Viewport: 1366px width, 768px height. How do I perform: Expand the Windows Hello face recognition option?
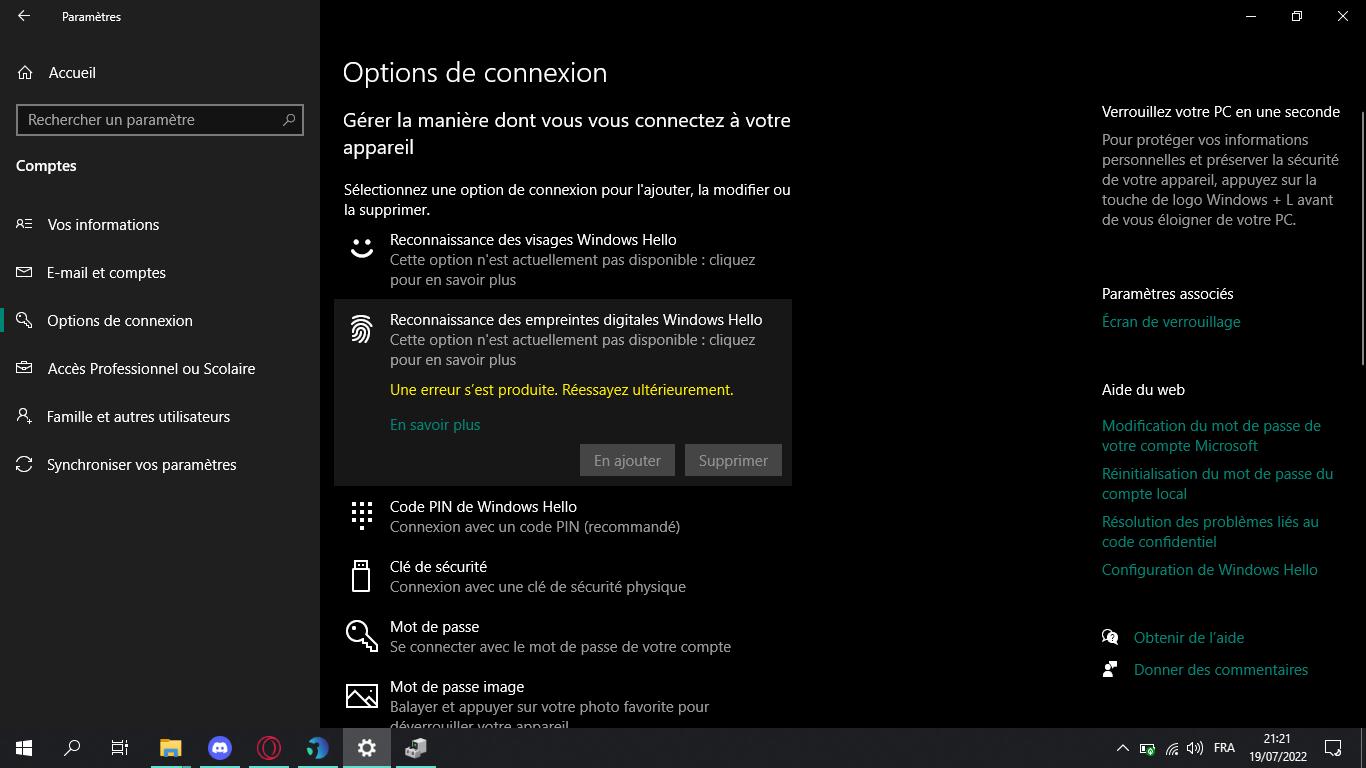click(x=563, y=260)
